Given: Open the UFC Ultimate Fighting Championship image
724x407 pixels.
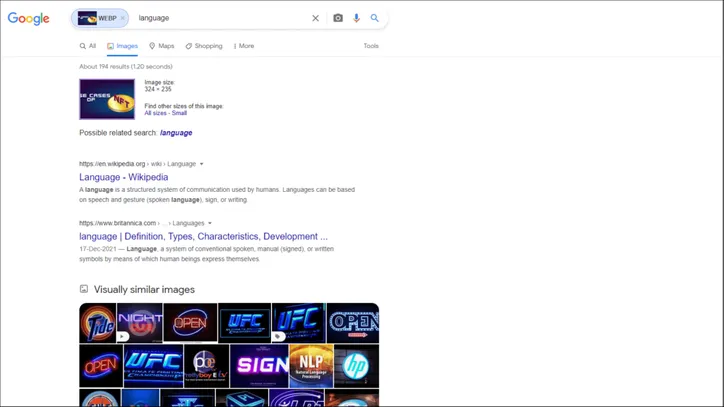Looking at the screenshot, I should 153,366.
